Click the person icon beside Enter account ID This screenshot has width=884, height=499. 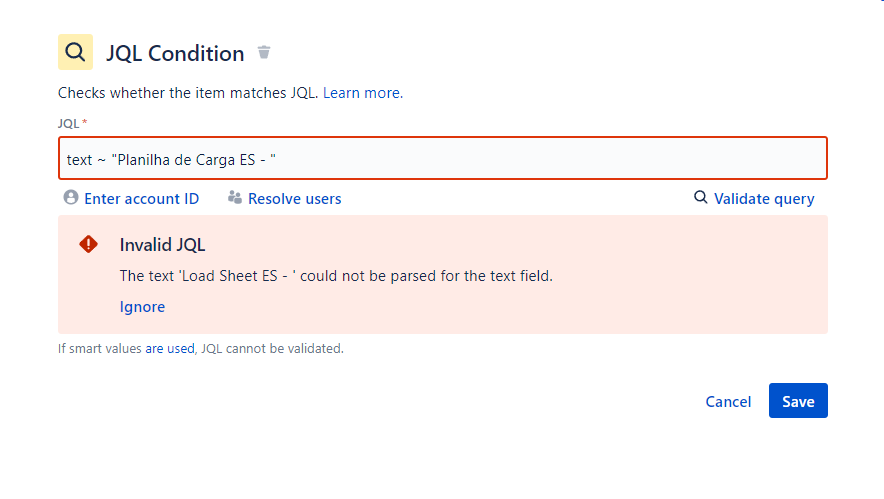click(70, 197)
